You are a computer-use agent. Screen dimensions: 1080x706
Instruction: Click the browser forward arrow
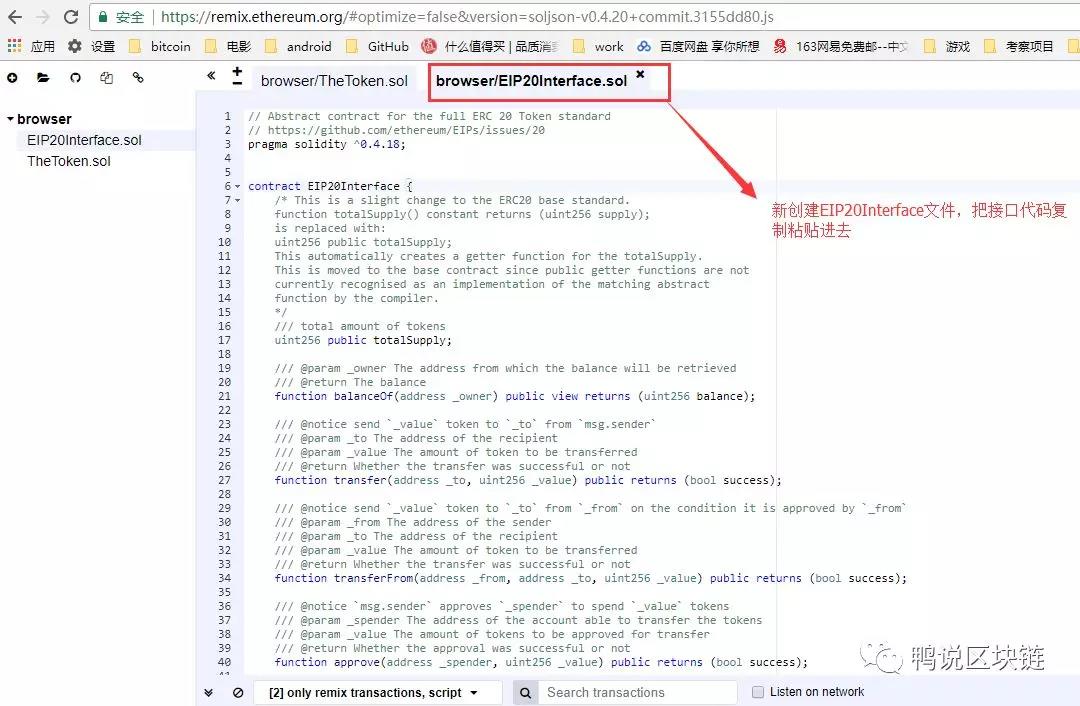click(x=43, y=17)
